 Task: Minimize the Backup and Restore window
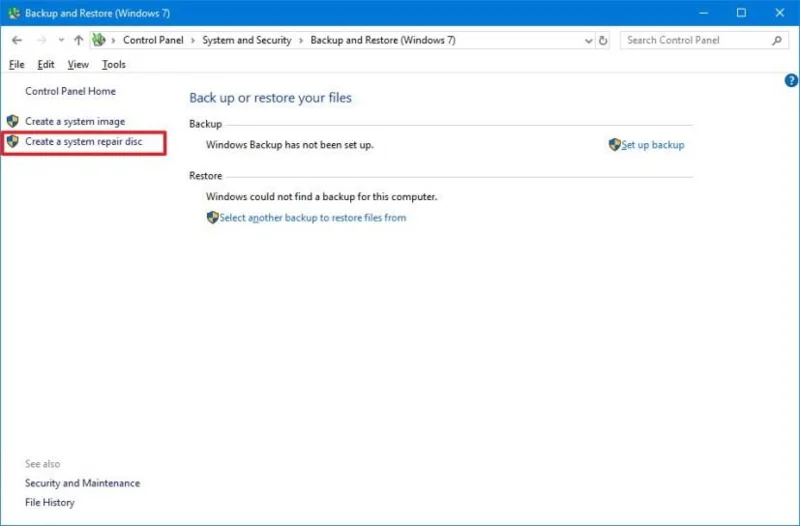pyautogui.click(x=704, y=13)
